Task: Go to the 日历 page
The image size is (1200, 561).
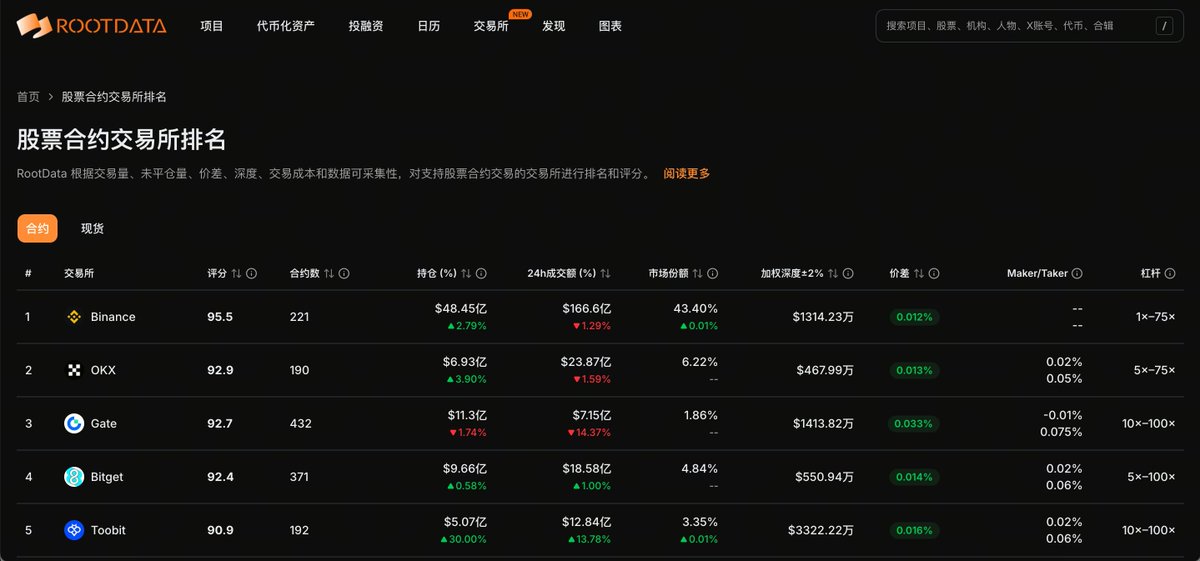Action: tap(428, 26)
